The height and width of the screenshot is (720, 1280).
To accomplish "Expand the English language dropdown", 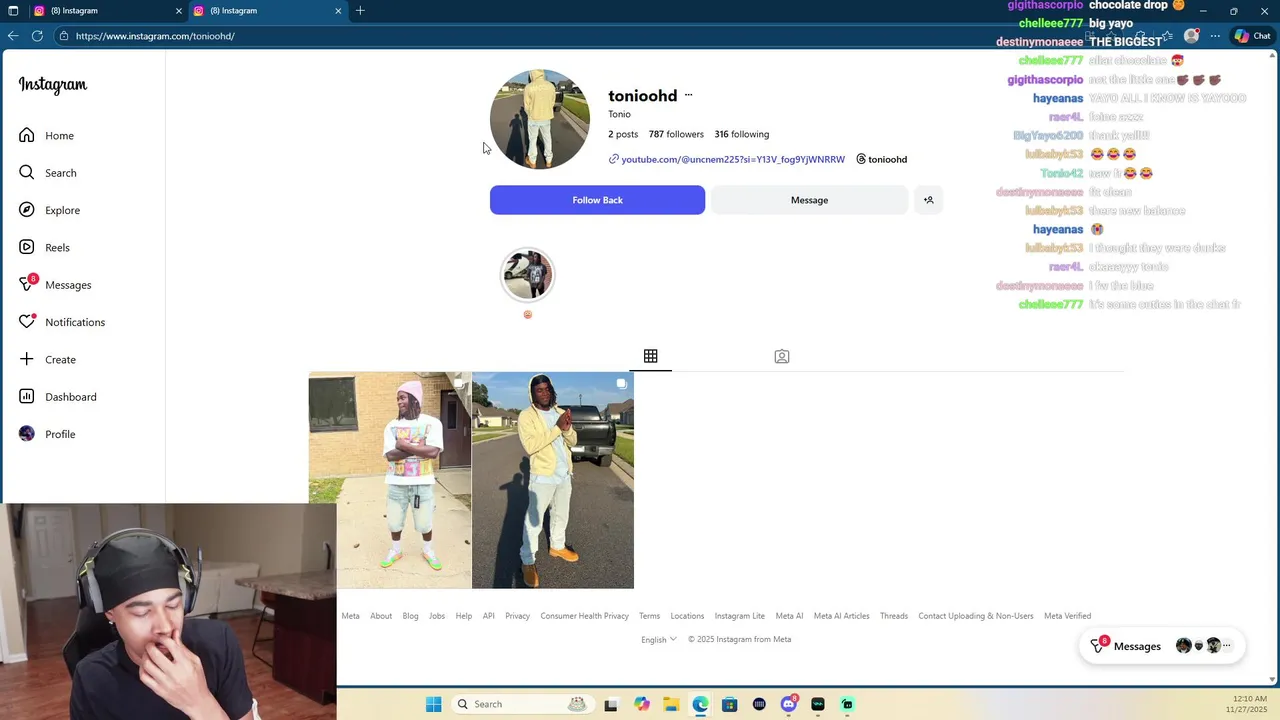I will 659,639.
